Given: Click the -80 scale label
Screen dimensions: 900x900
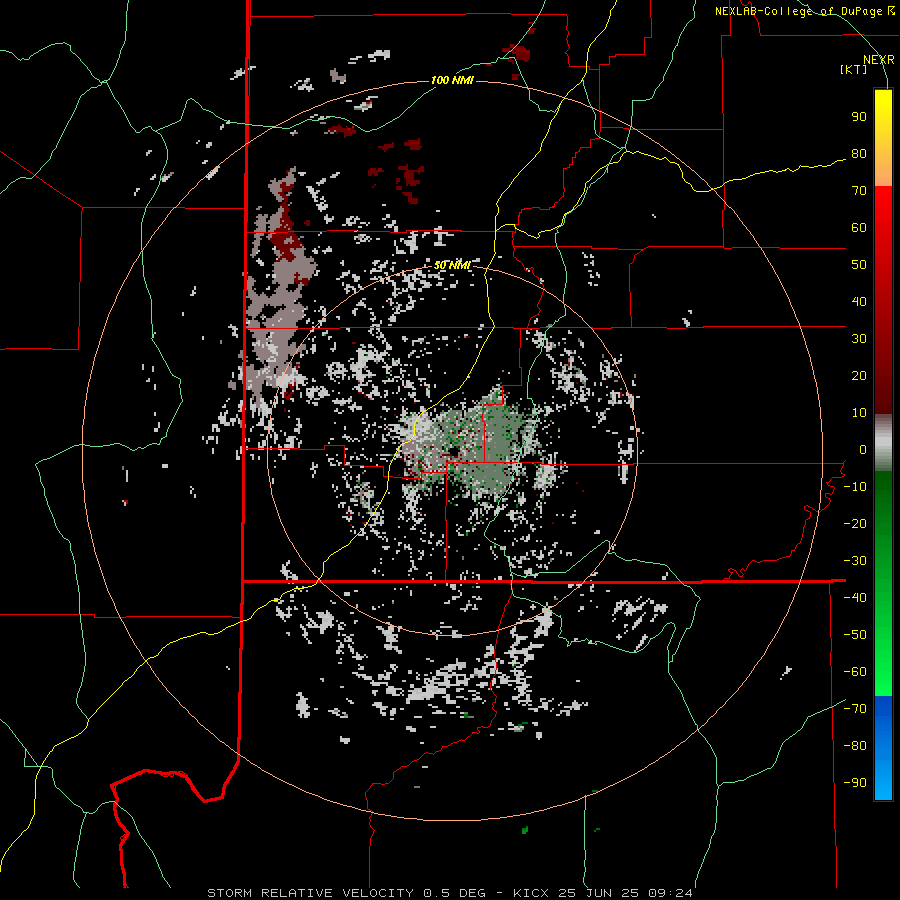Looking at the screenshot, I should (855, 746).
